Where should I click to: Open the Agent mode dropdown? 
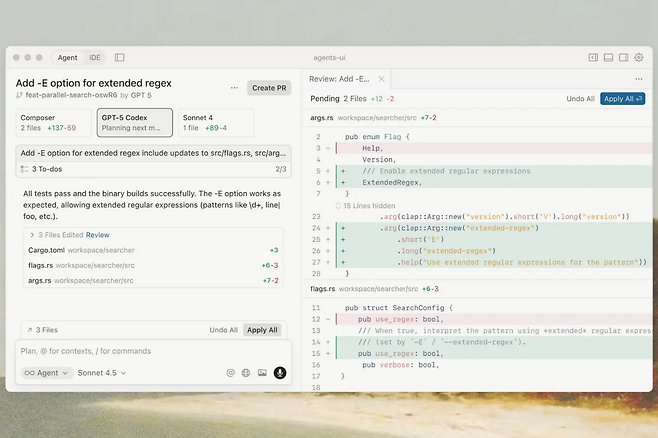click(47, 373)
